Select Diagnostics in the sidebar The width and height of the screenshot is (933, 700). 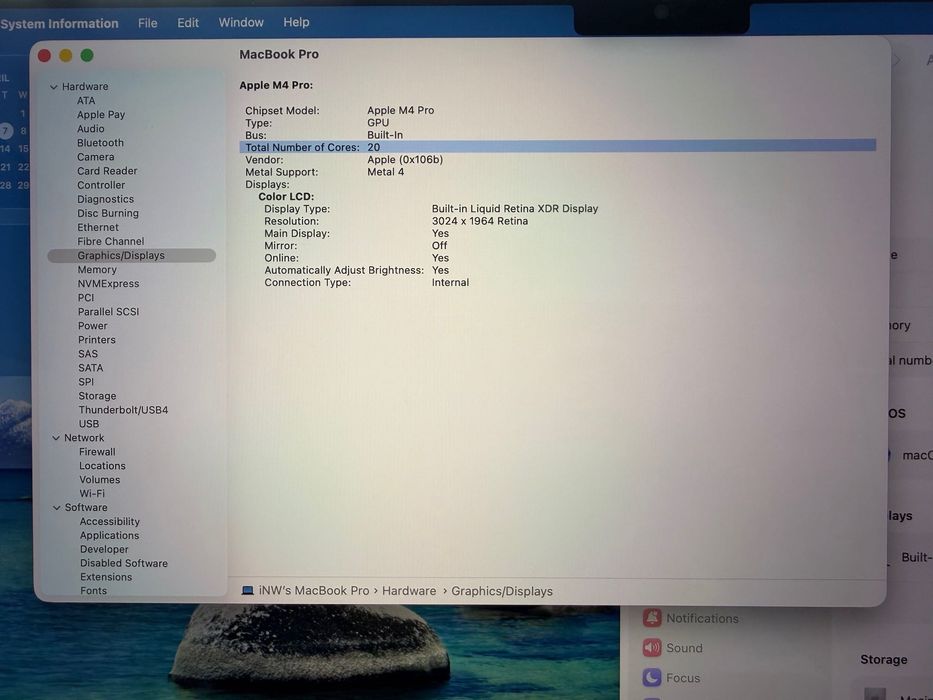tap(105, 199)
